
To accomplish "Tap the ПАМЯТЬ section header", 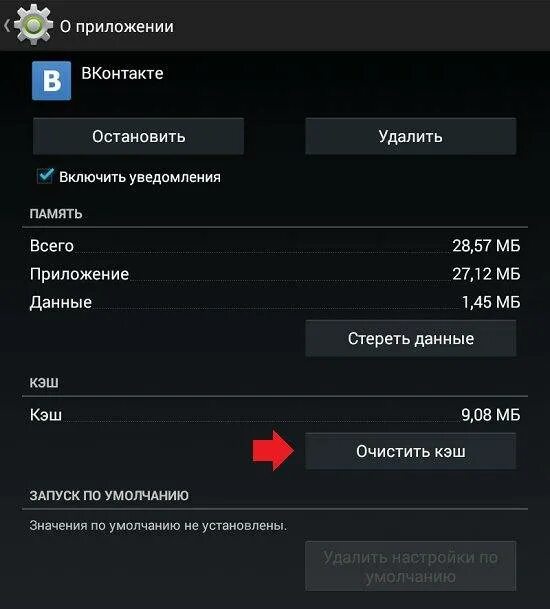I will (56, 214).
